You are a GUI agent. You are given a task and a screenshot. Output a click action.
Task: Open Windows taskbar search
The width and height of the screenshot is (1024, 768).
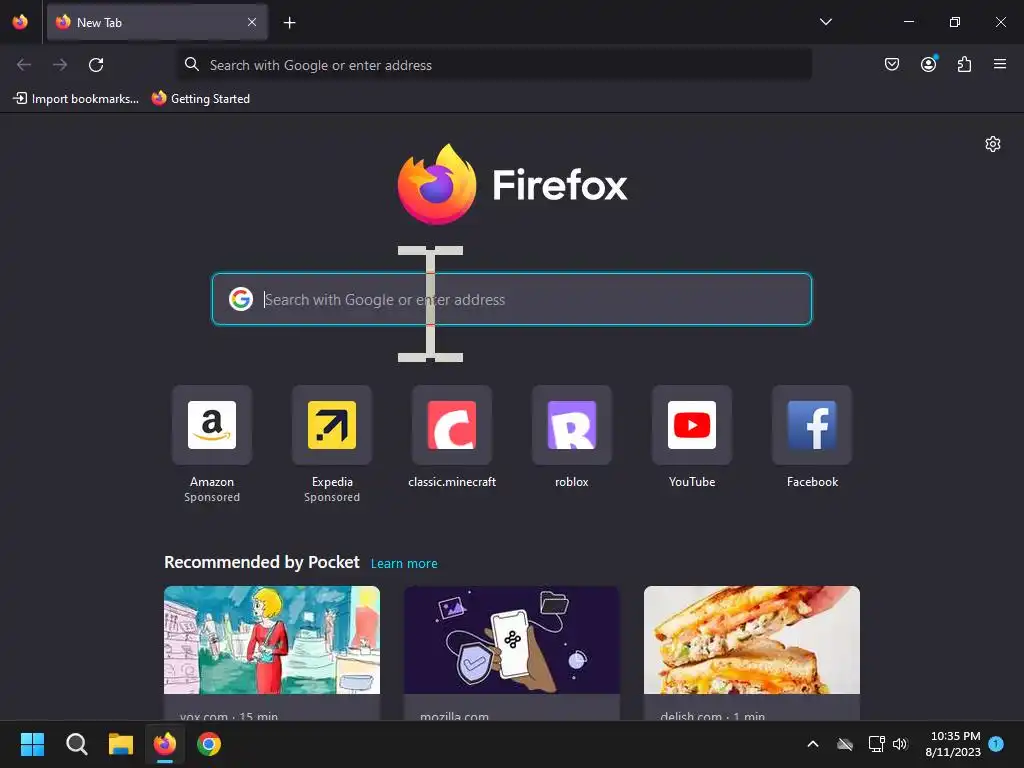[x=76, y=744]
